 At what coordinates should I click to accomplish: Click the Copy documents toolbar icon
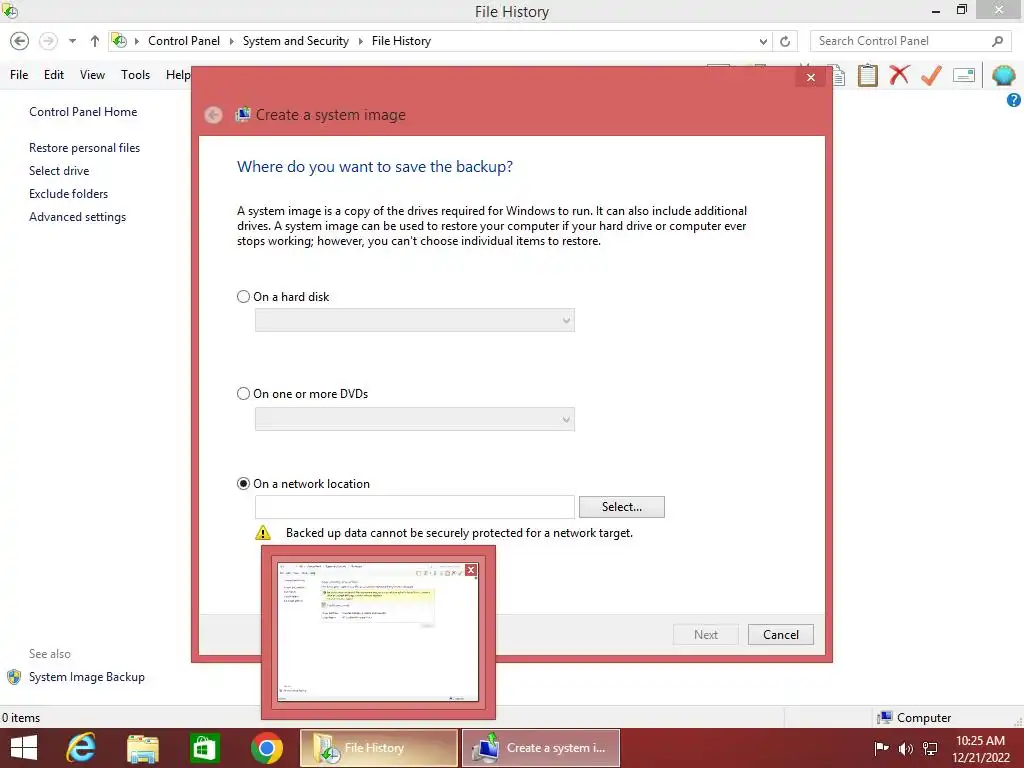pyautogui.click(x=838, y=76)
